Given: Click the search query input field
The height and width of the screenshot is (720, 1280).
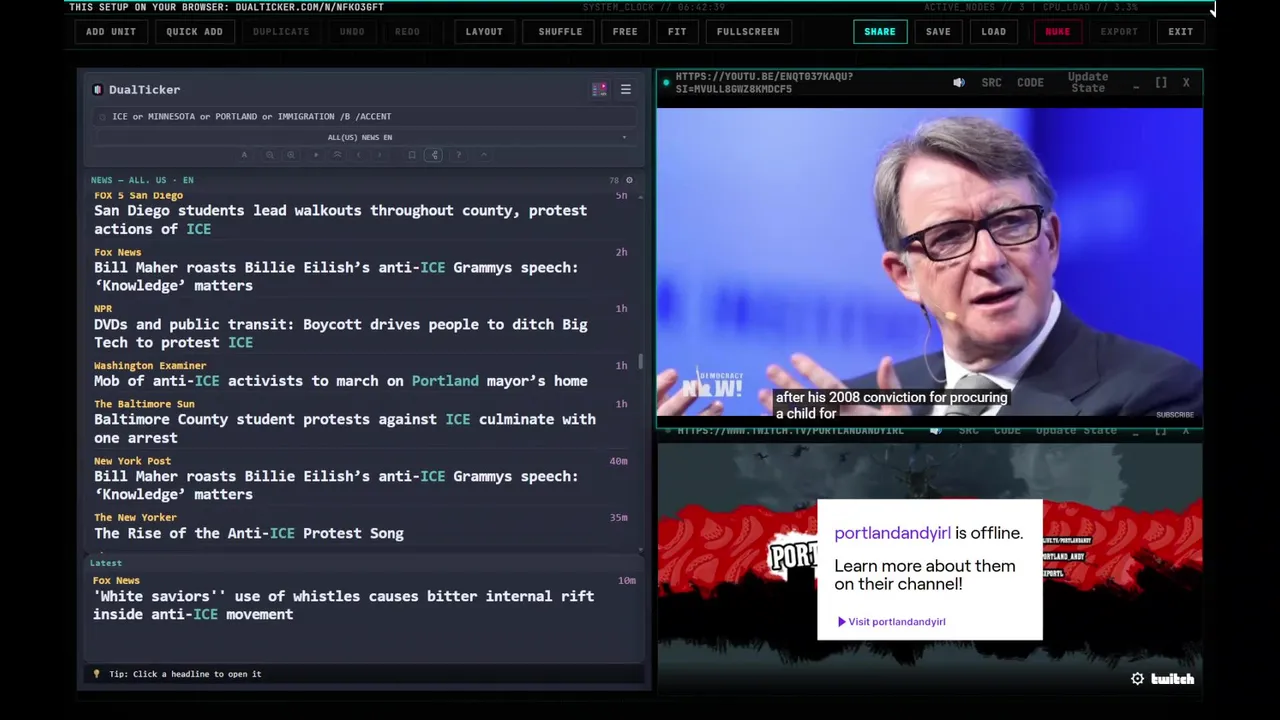Looking at the screenshot, I should tap(365, 117).
